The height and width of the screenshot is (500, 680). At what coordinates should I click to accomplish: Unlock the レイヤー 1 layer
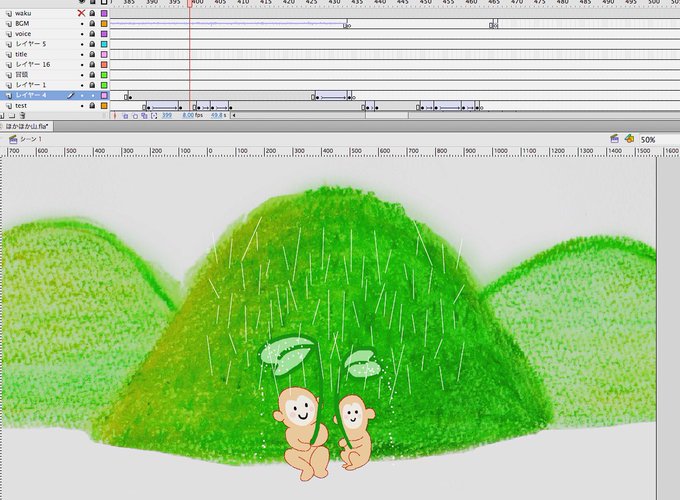(92, 85)
